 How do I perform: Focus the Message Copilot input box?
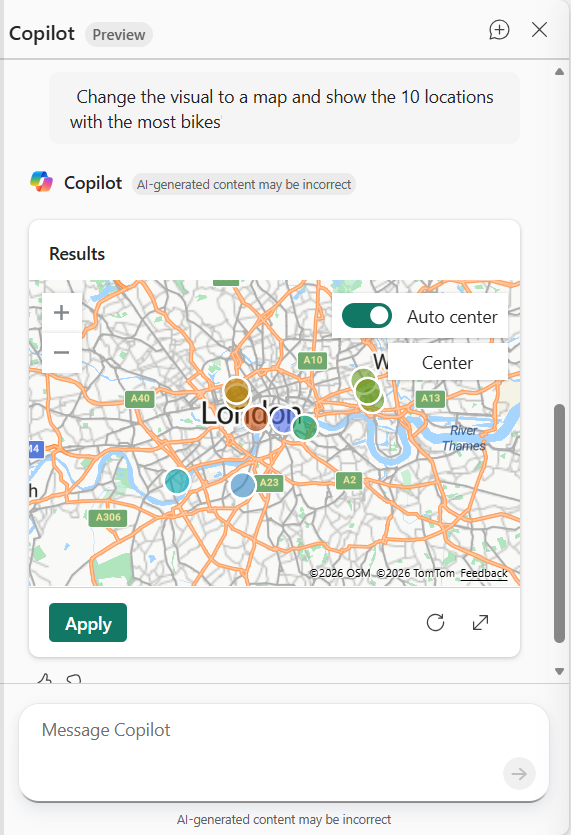click(x=283, y=752)
